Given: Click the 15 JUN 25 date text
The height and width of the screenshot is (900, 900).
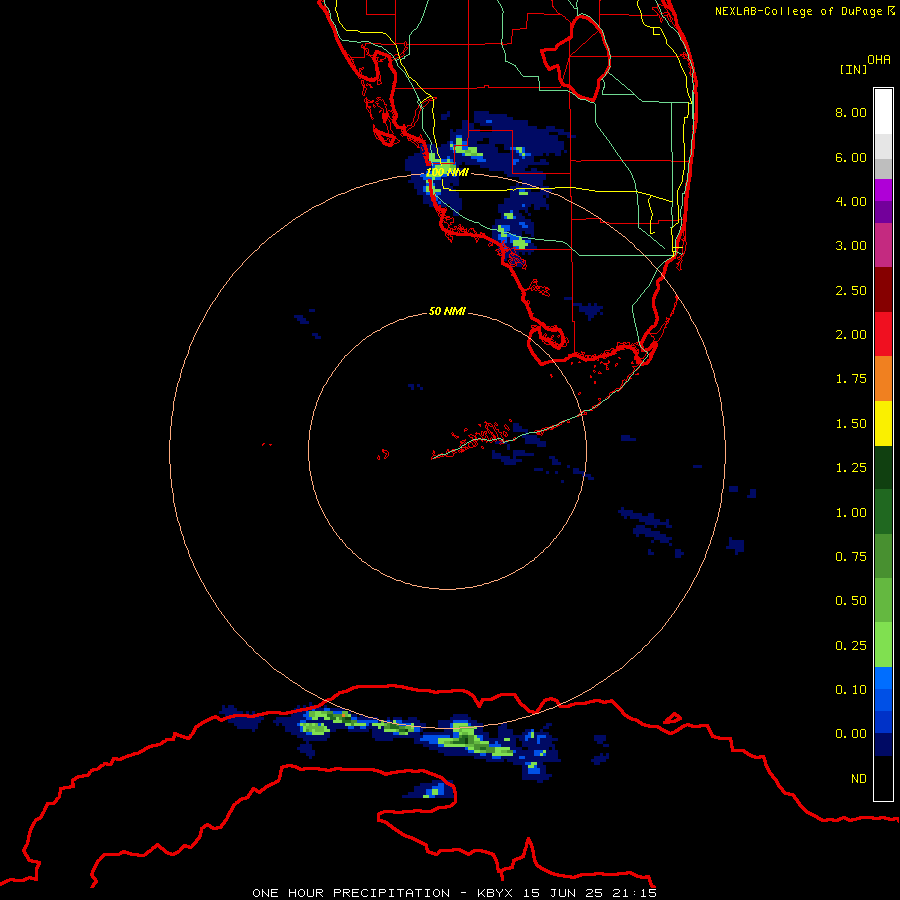Looking at the screenshot, I should [x=563, y=893].
